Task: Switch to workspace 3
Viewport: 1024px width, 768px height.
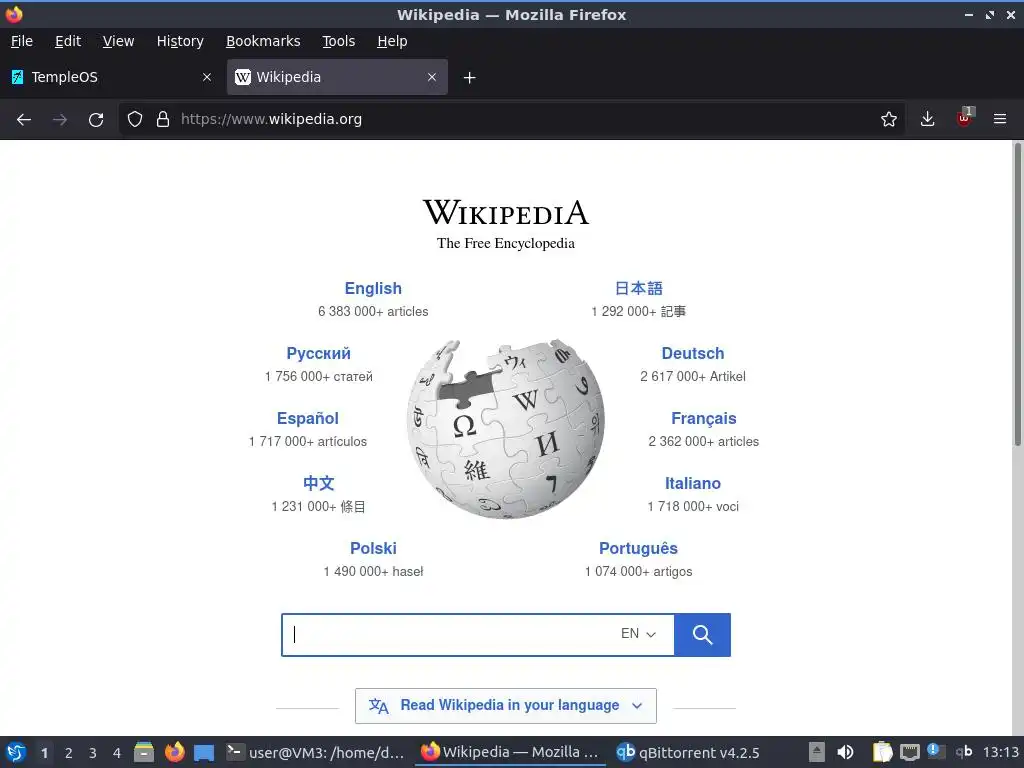Action: [x=93, y=753]
